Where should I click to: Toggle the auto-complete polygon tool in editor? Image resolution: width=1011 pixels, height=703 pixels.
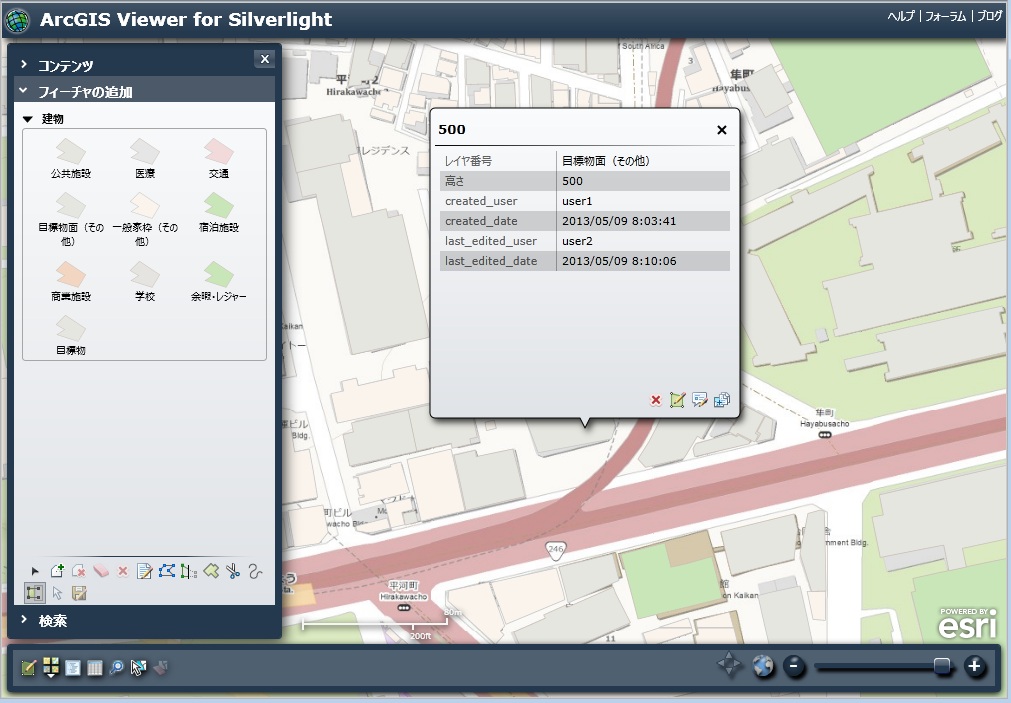coord(35,593)
